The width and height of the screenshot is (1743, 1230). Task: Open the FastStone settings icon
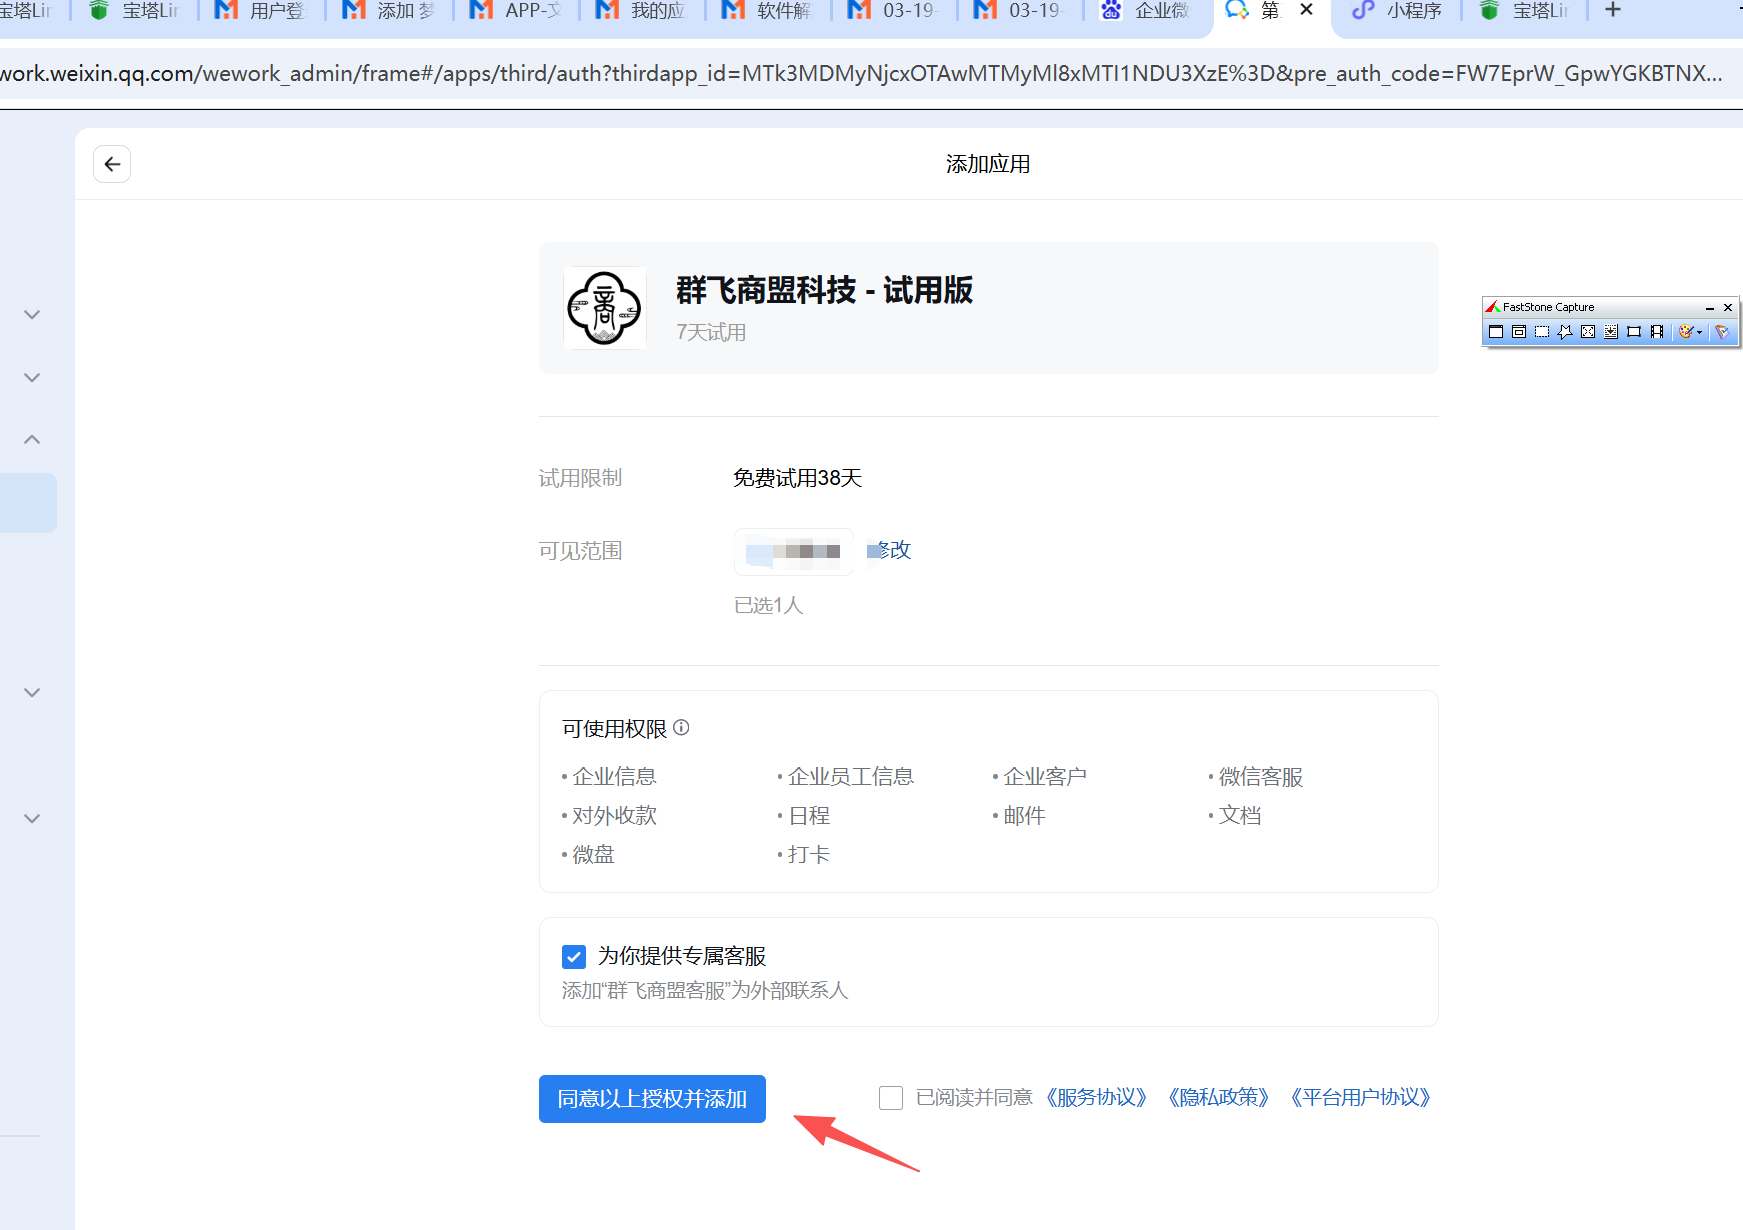[x=1722, y=332]
